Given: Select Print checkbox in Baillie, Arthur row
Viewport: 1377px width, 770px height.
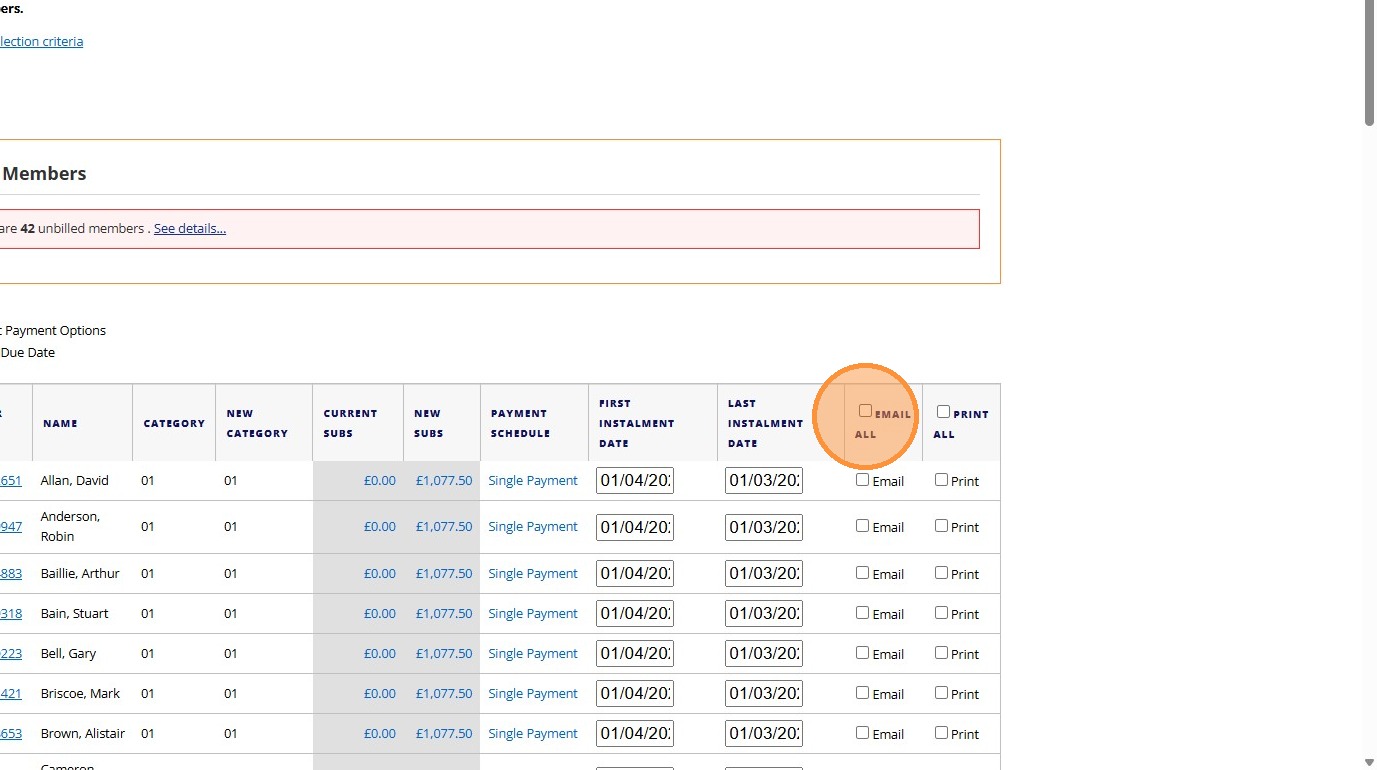Looking at the screenshot, I should coord(941,573).
